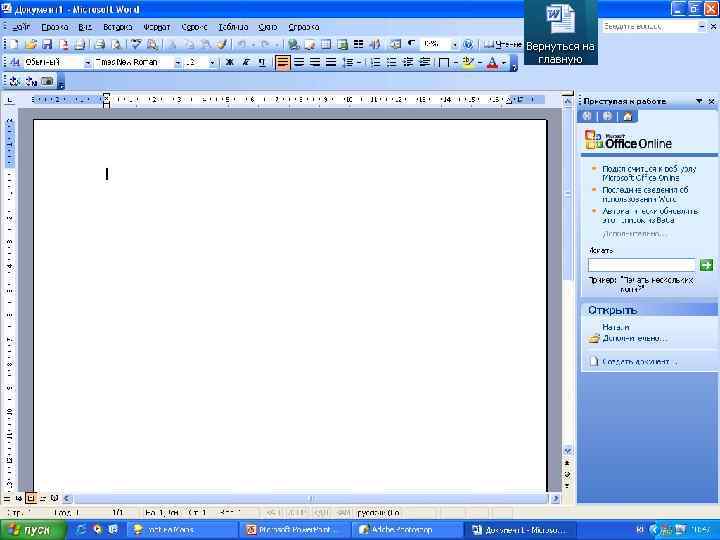Toggle italic formatting (К)
The image size is (720, 540).
246,62
